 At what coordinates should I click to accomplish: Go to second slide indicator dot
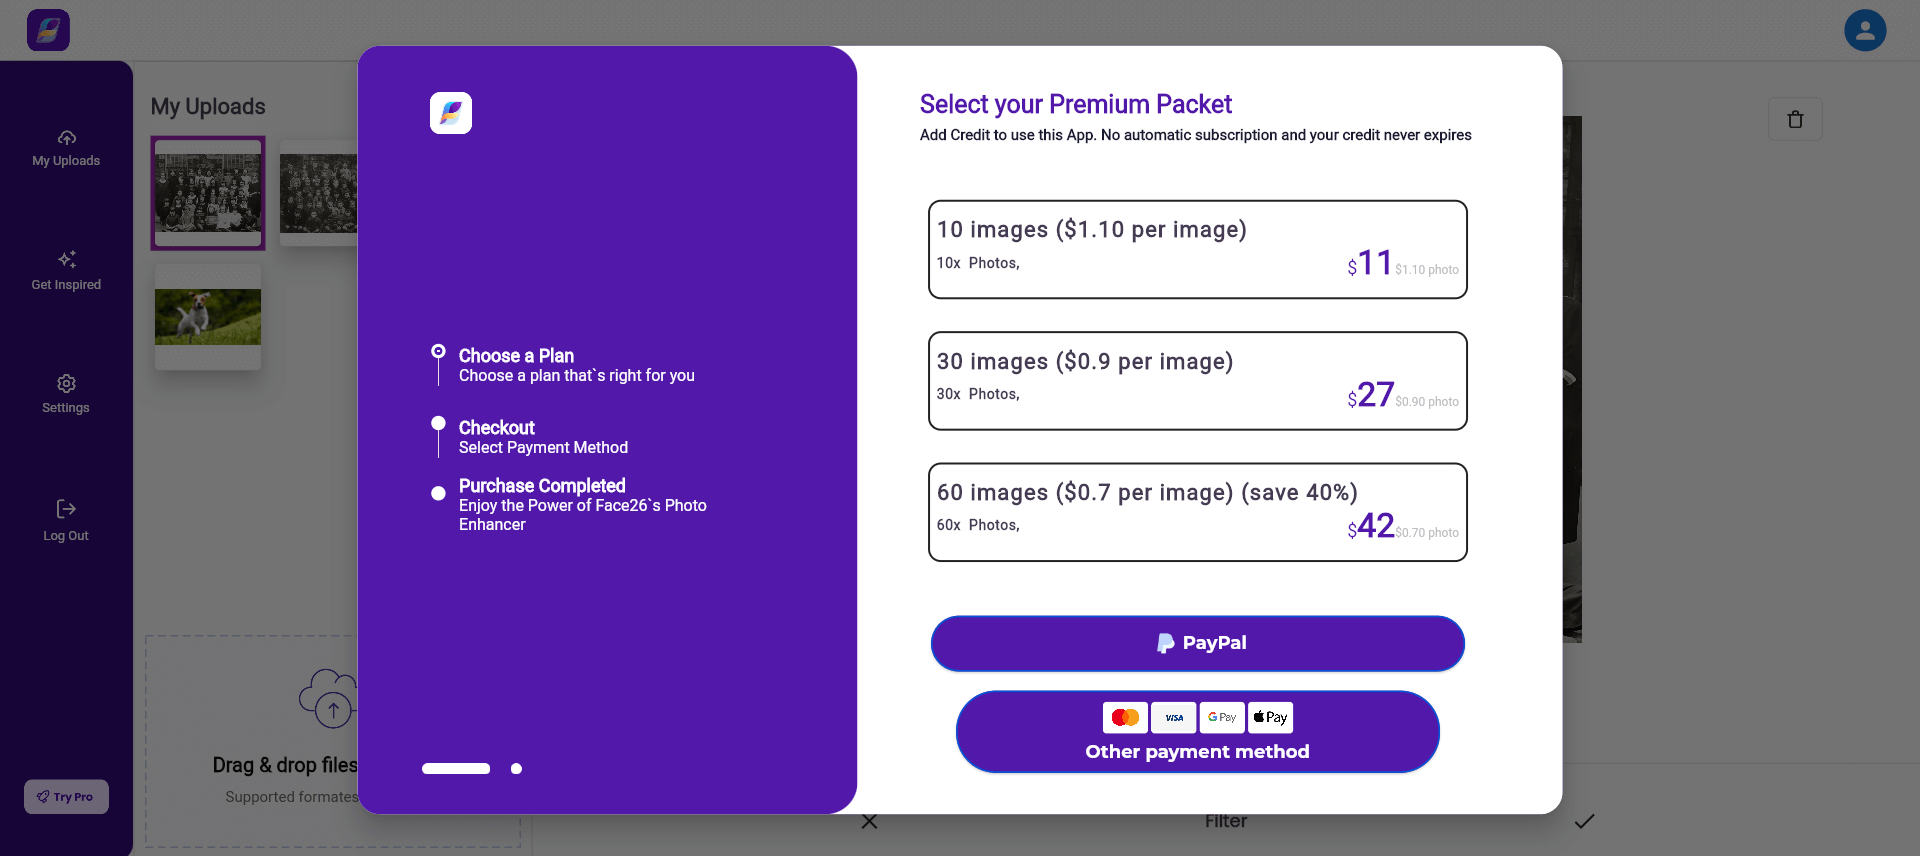coord(516,769)
